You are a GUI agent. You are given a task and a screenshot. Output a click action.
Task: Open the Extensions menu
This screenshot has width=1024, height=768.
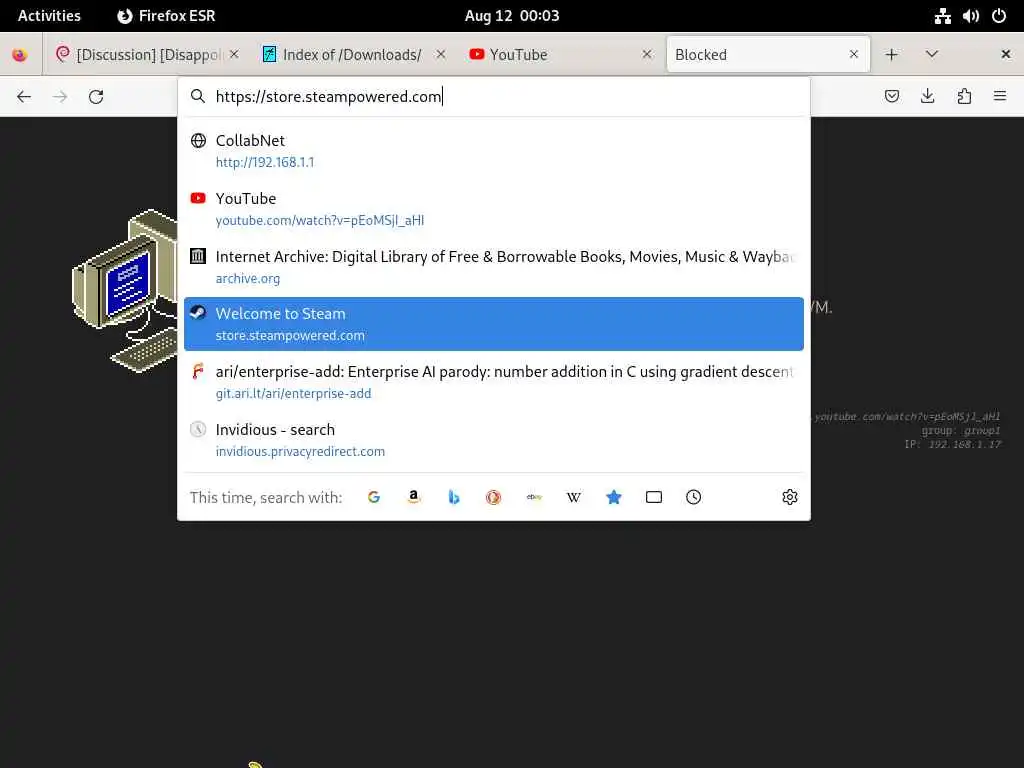click(964, 97)
